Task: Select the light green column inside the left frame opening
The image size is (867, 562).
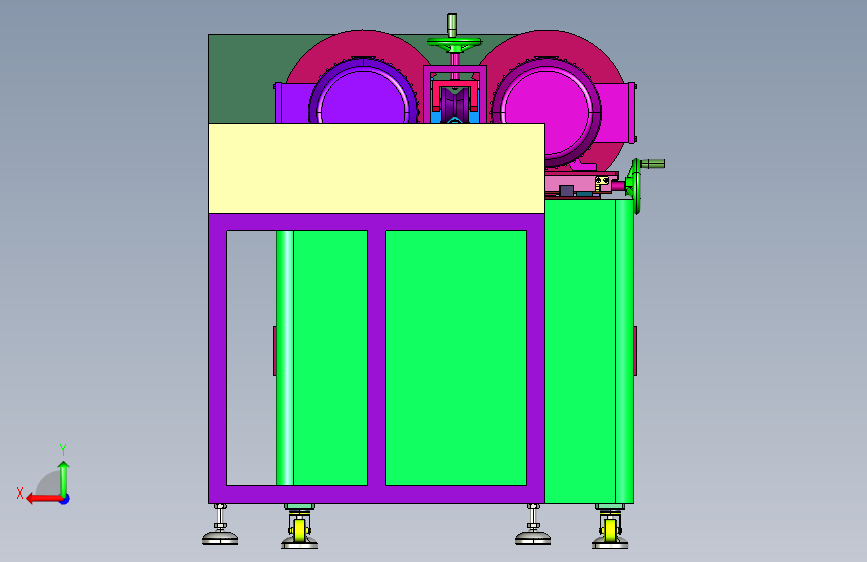Action: pyautogui.click(x=285, y=358)
